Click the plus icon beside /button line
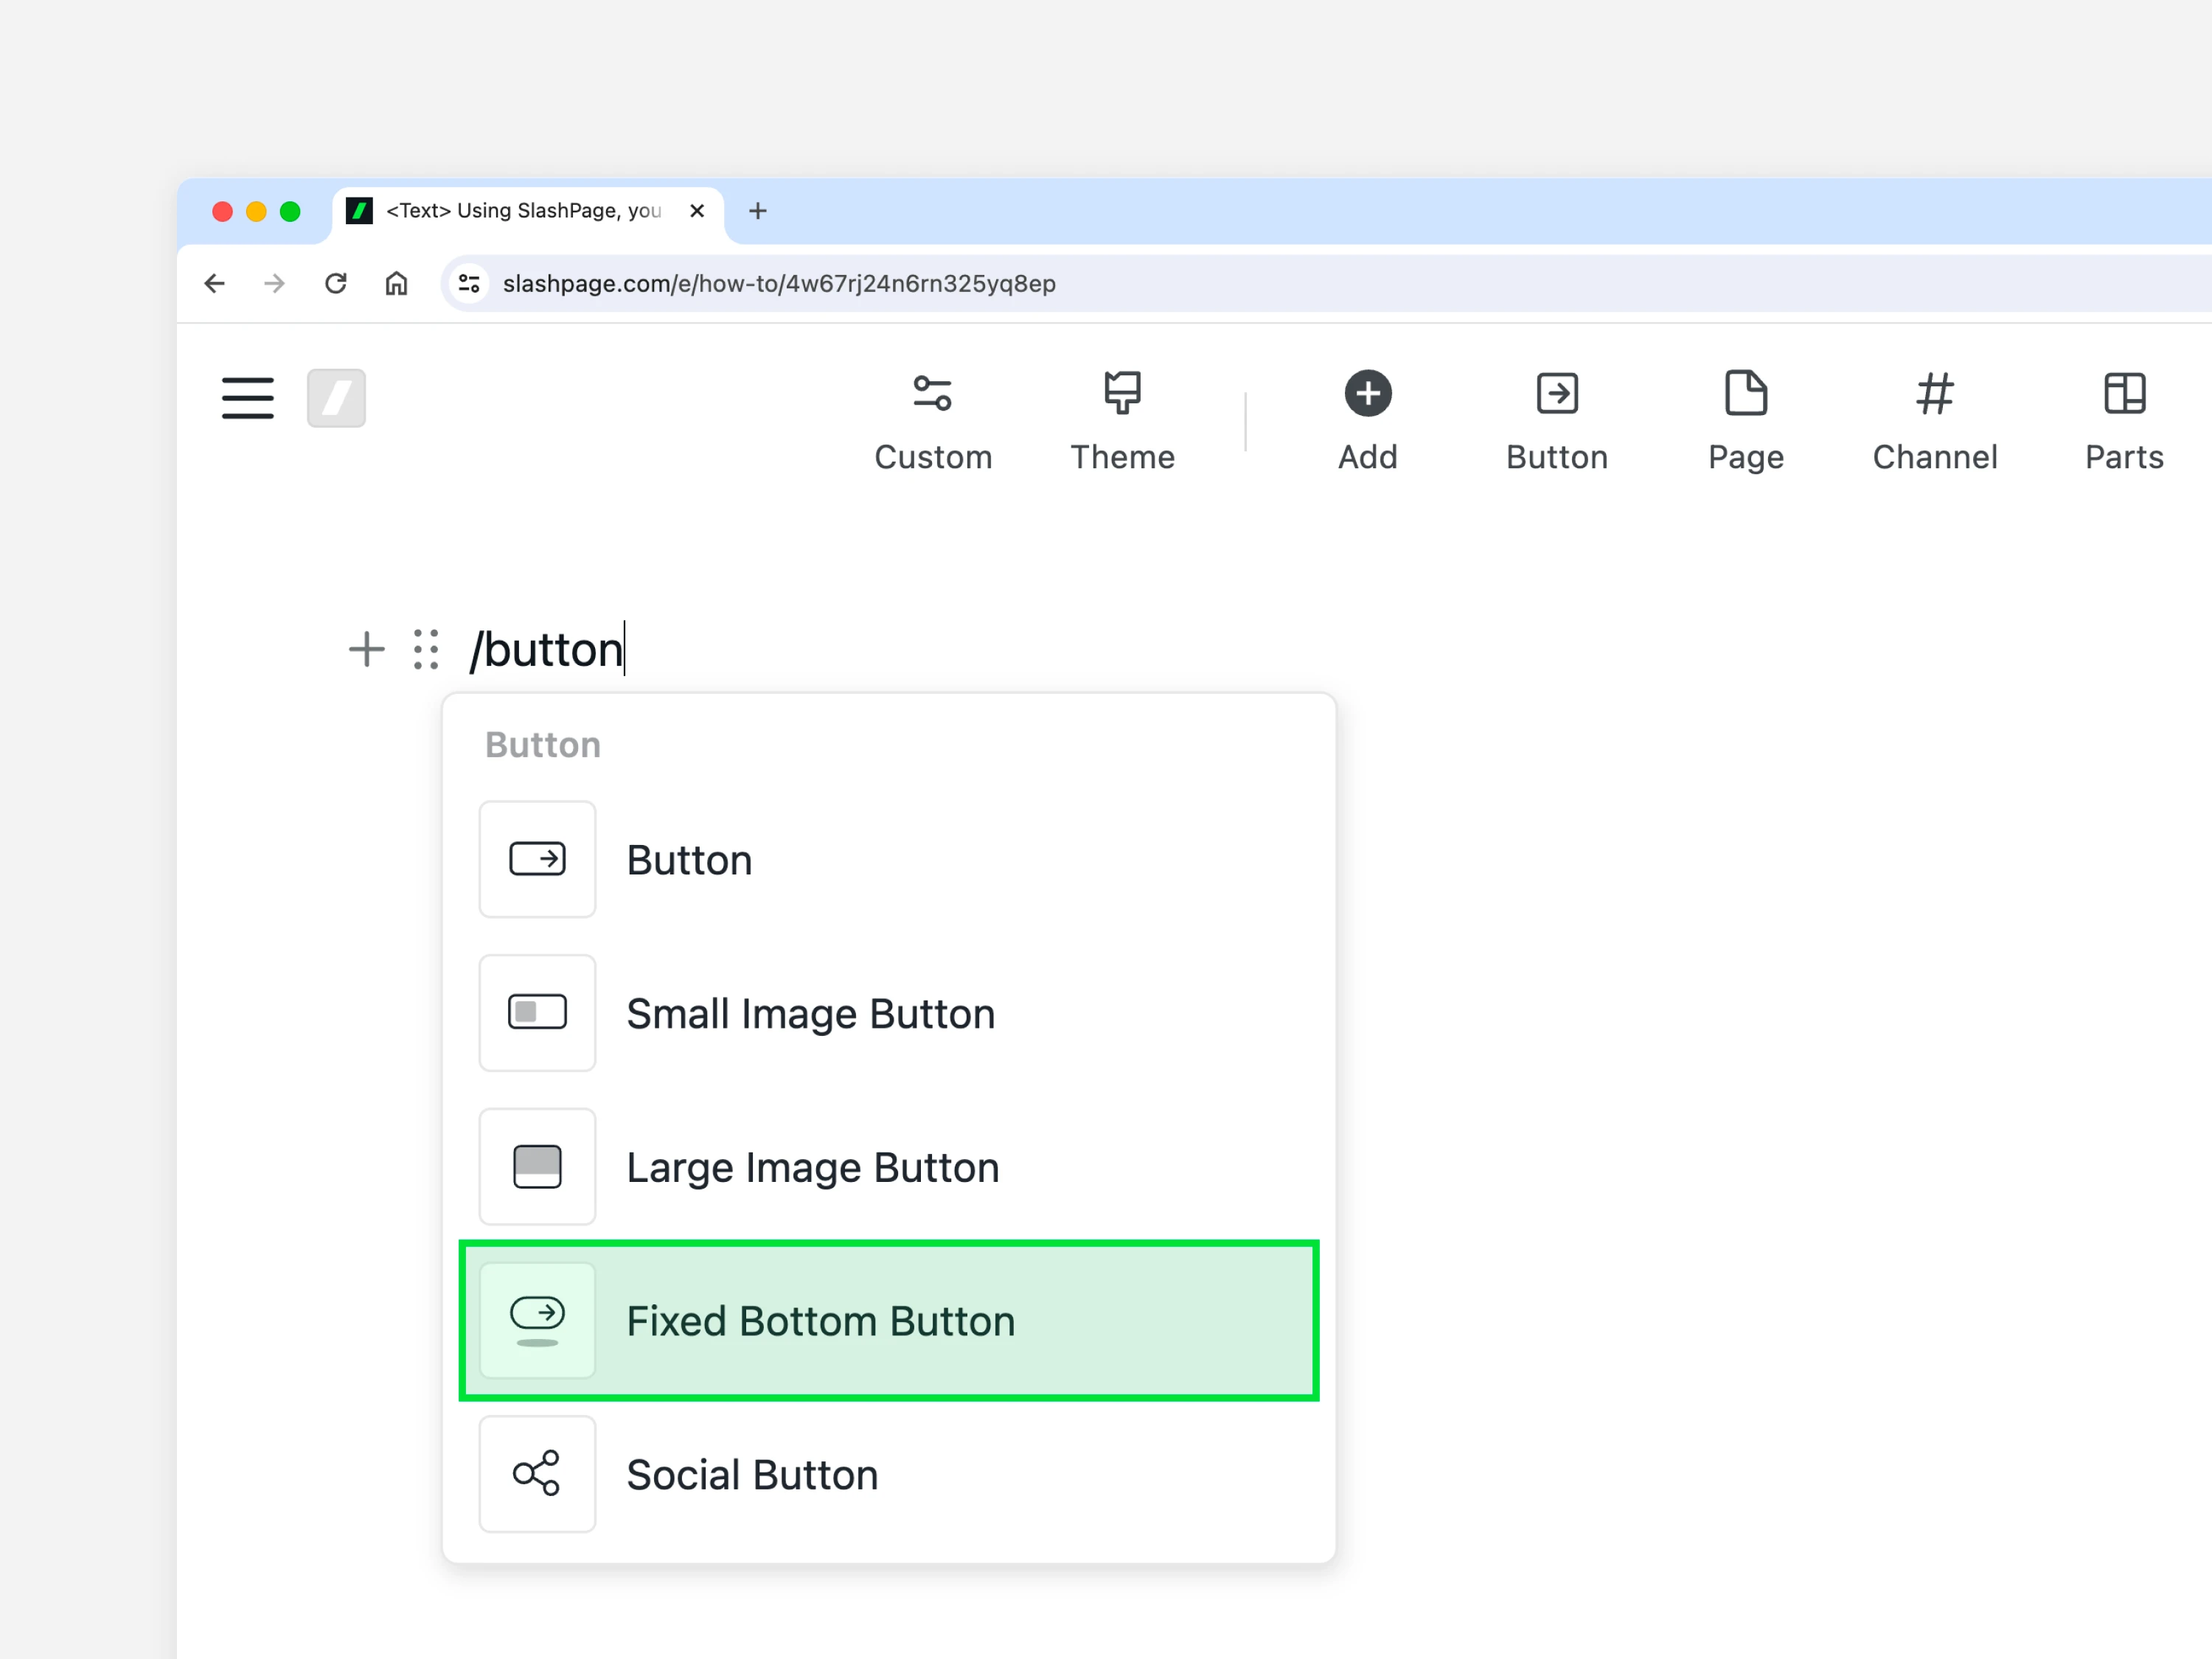The image size is (2212, 1659). coord(366,649)
